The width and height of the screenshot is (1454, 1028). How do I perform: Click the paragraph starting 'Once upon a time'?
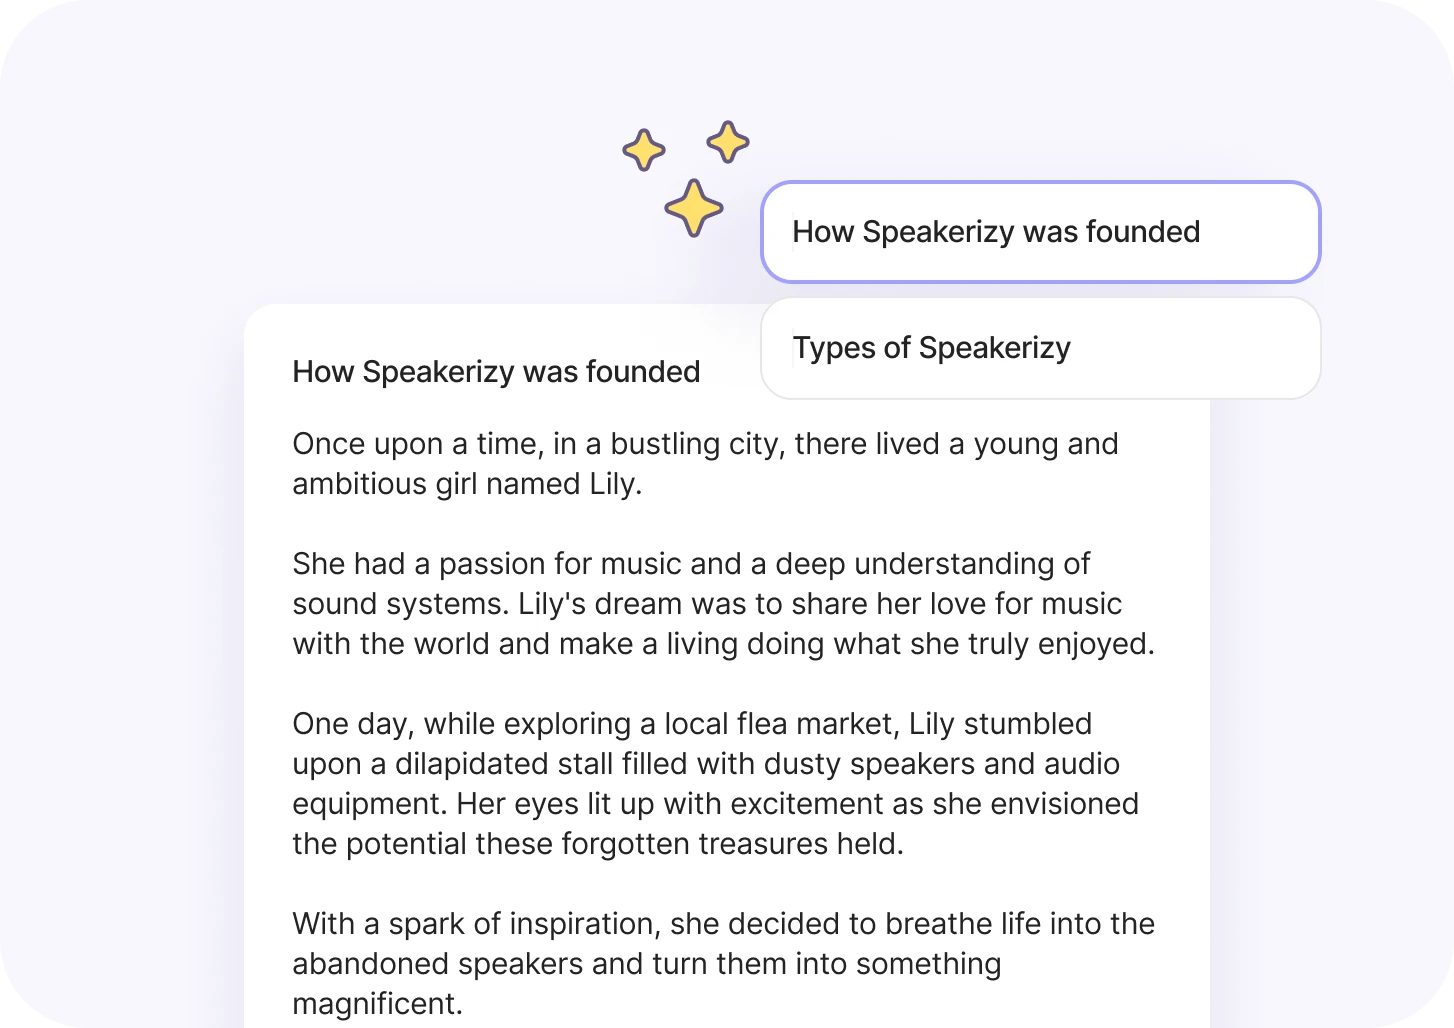(x=705, y=464)
